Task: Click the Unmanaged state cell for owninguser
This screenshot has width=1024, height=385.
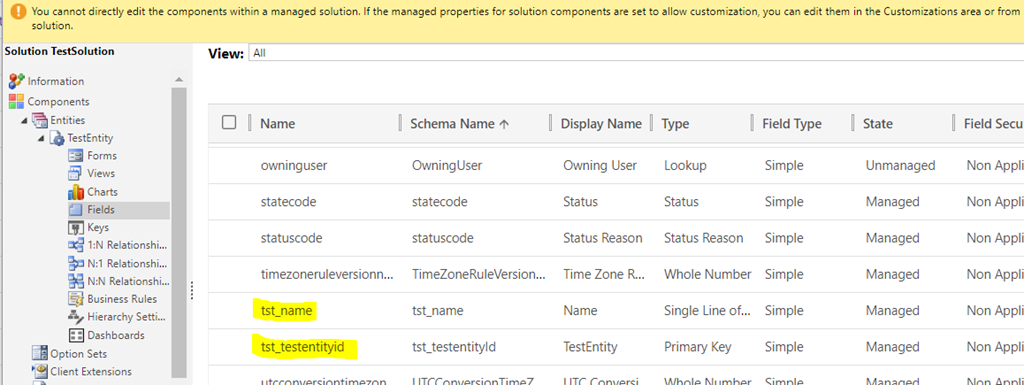Action: [901, 166]
